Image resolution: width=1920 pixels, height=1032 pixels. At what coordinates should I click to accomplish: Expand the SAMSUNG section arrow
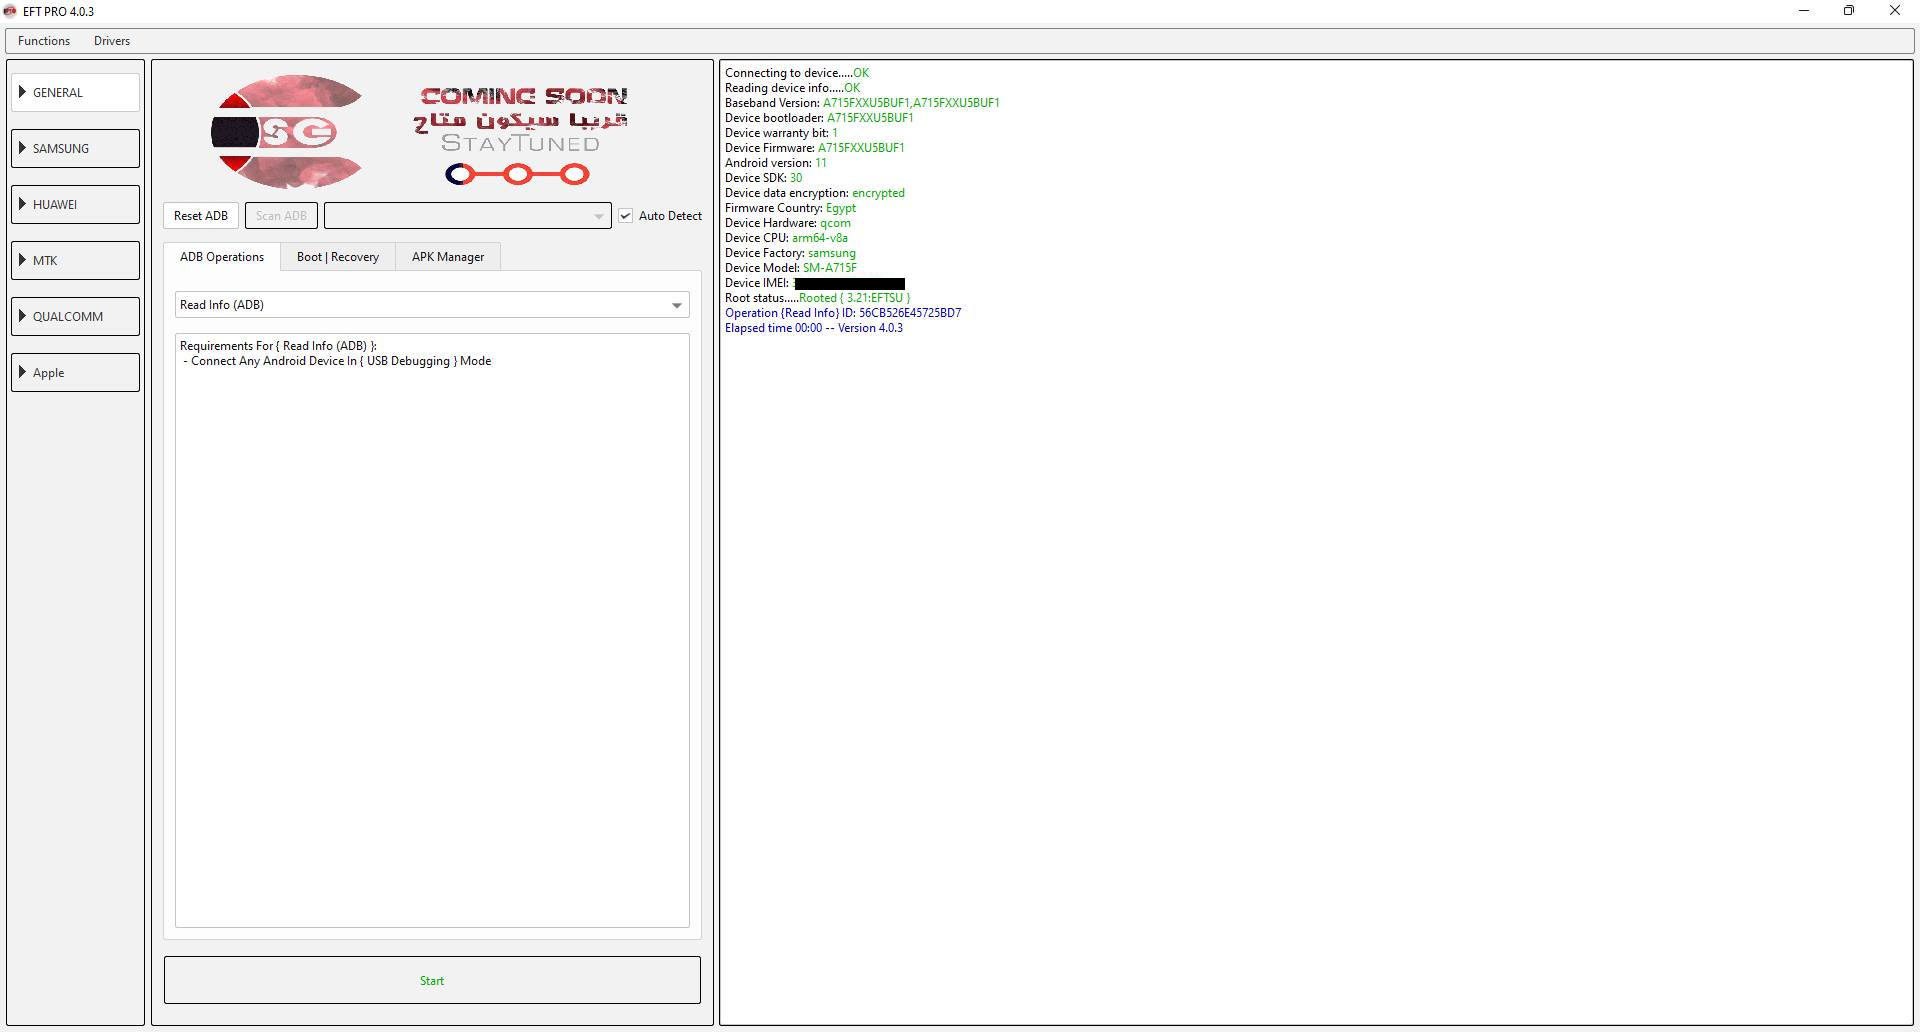click(22, 148)
